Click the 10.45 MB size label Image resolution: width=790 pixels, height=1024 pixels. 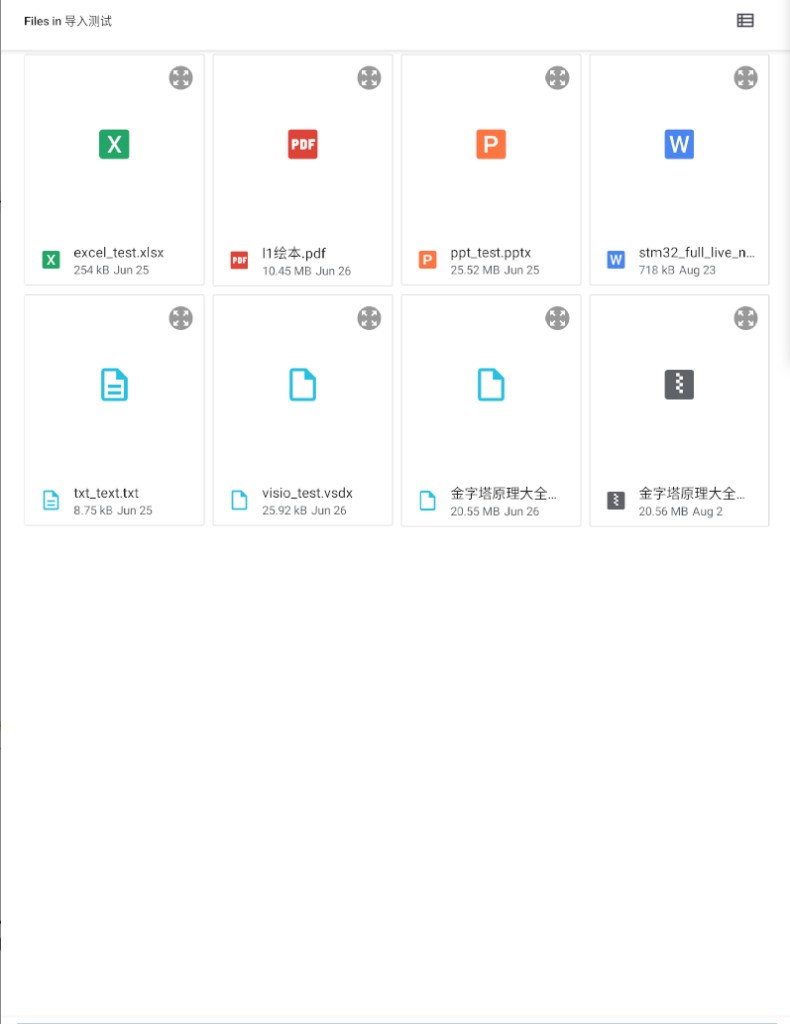pos(287,270)
